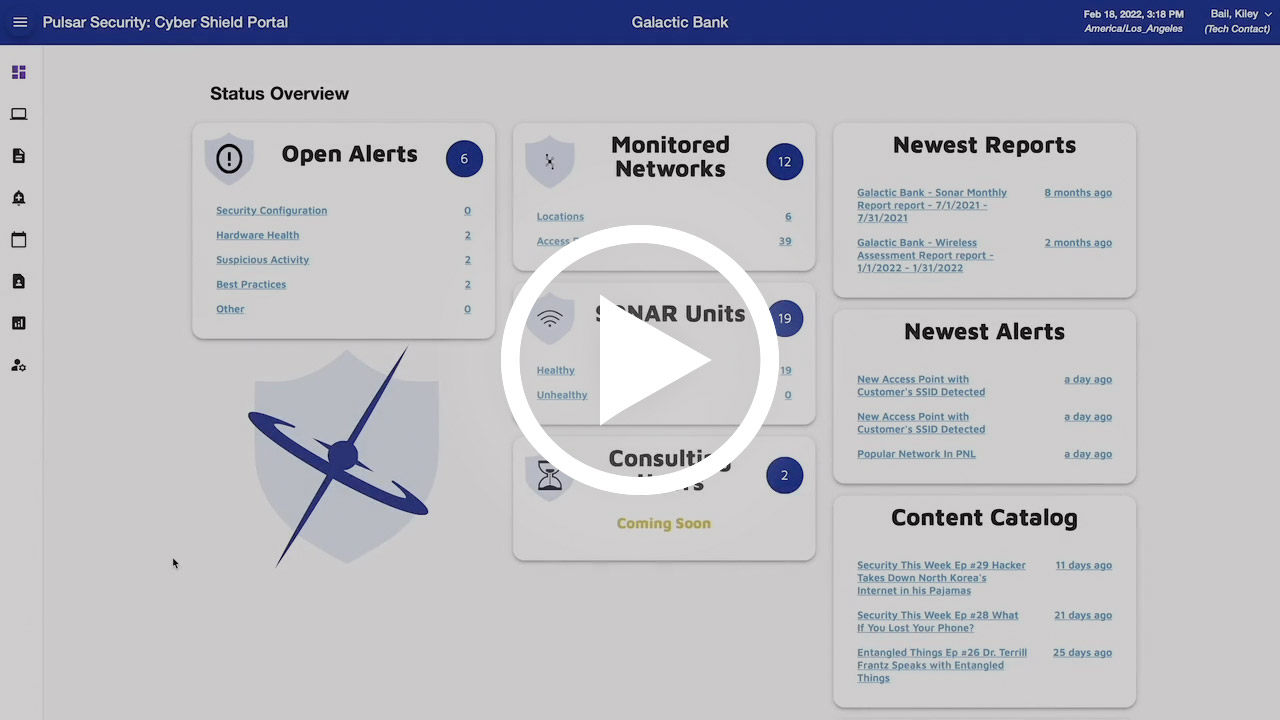Screen dimensions: 1280x720
Task: Open Hardware Health alerts link
Action: coord(257,235)
